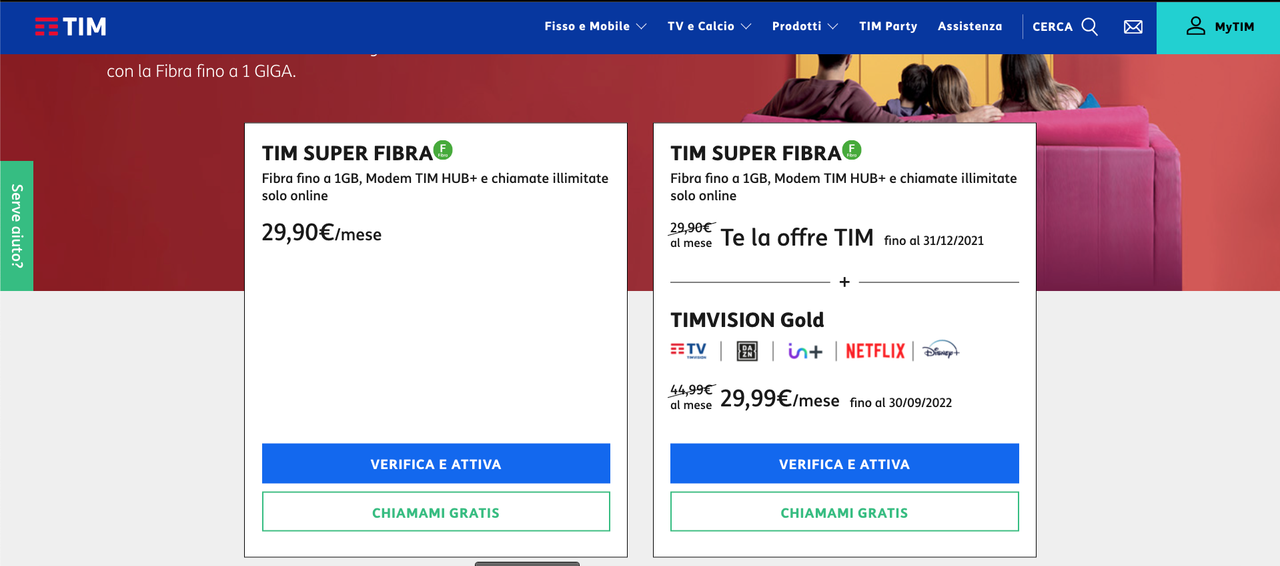Click the Infinity+ logo
This screenshot has width=1280, height=566.
point(805,351)
